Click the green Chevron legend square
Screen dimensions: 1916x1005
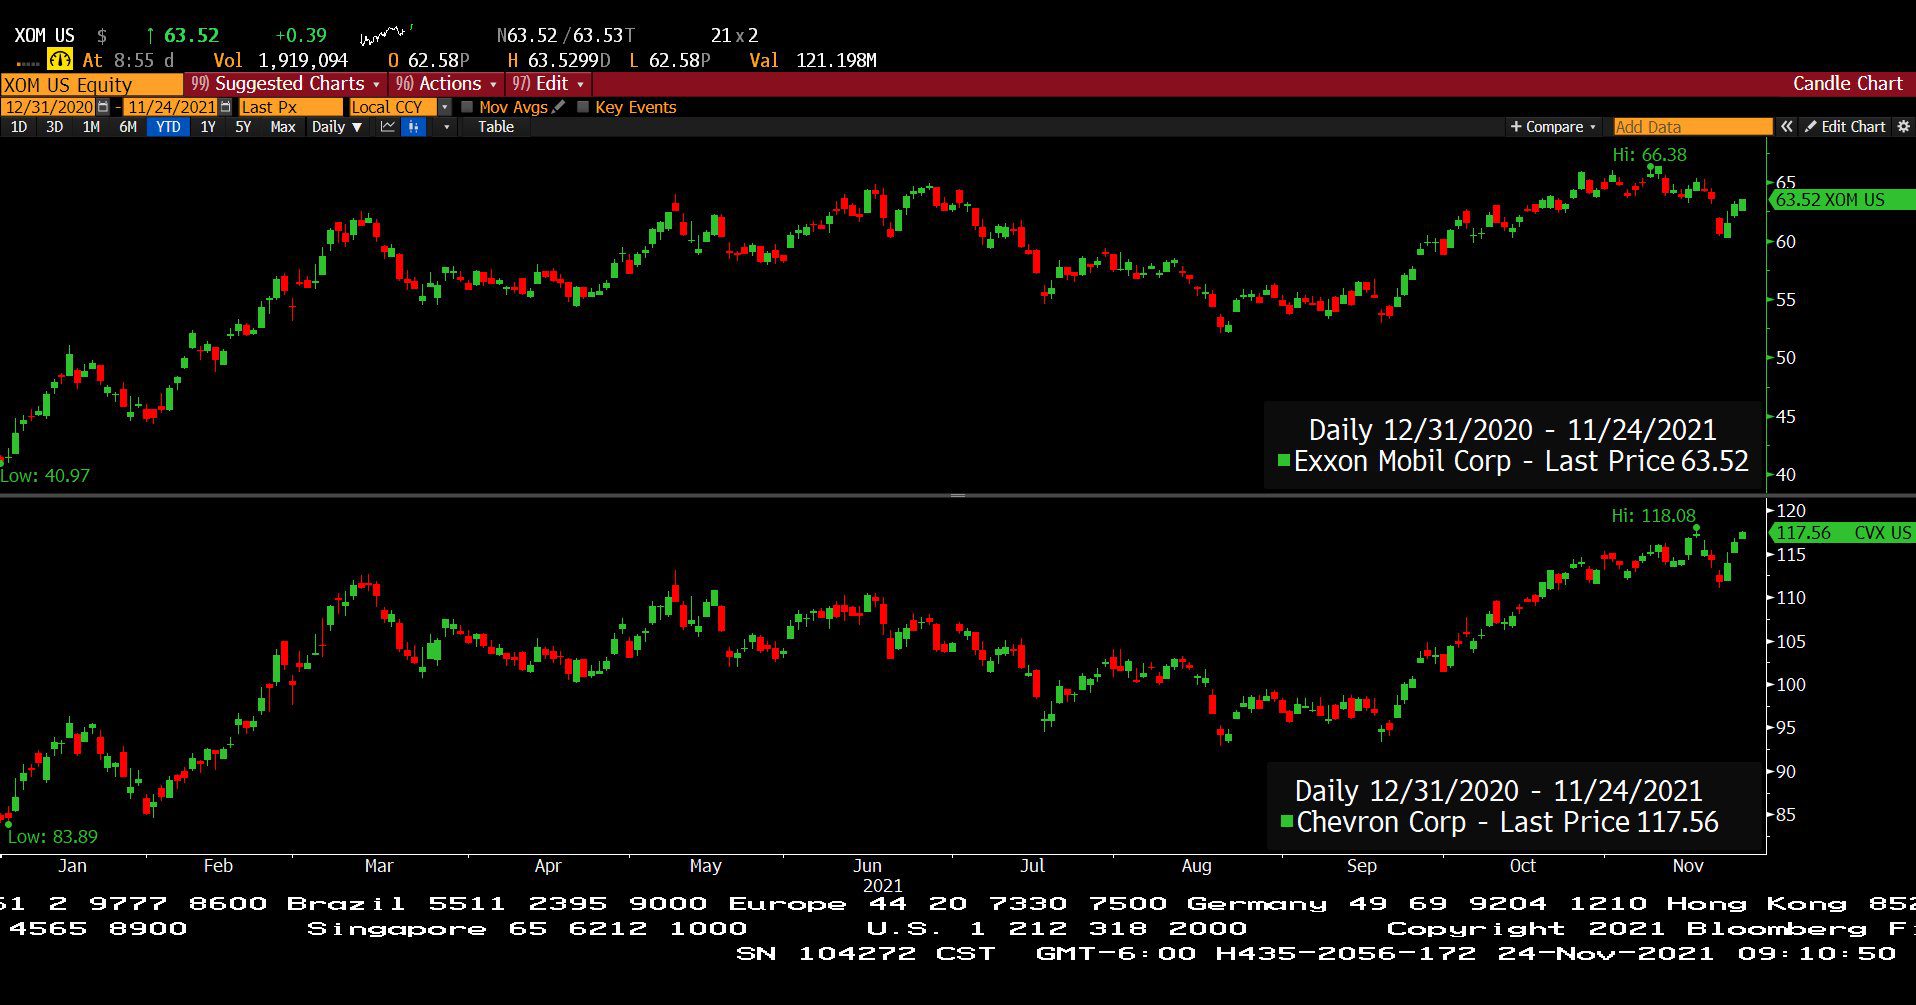pos(1287,822)
